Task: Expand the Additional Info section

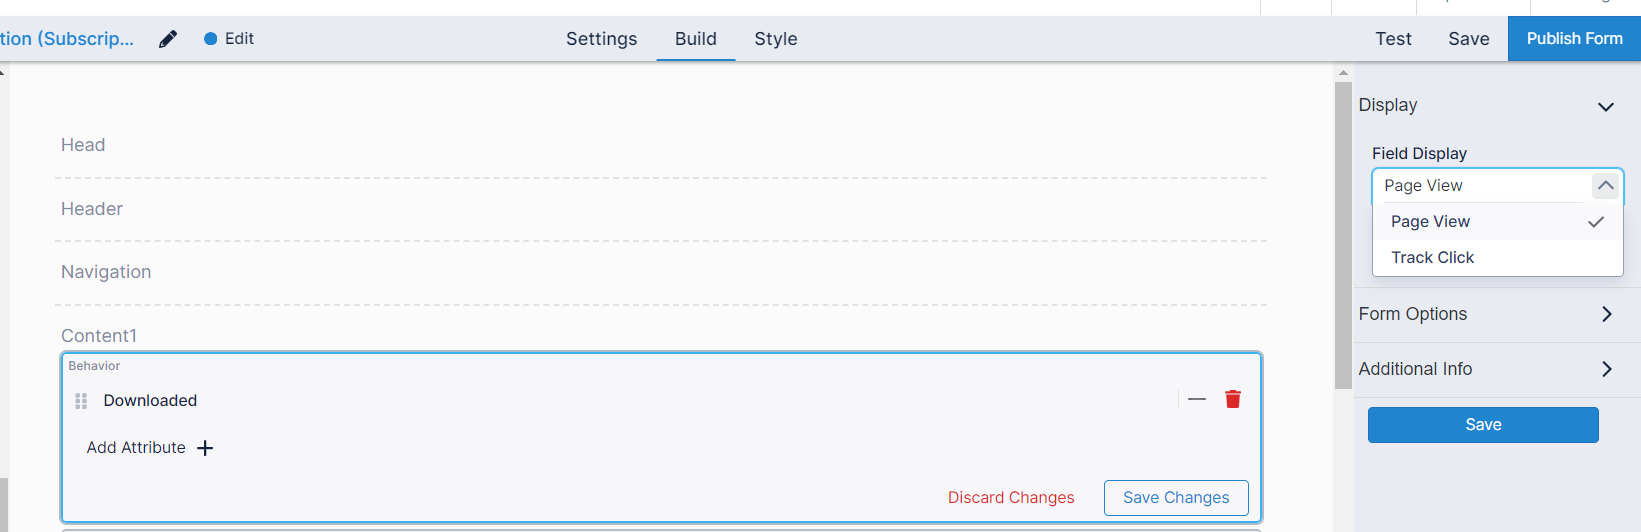Action: [1606, 369]
